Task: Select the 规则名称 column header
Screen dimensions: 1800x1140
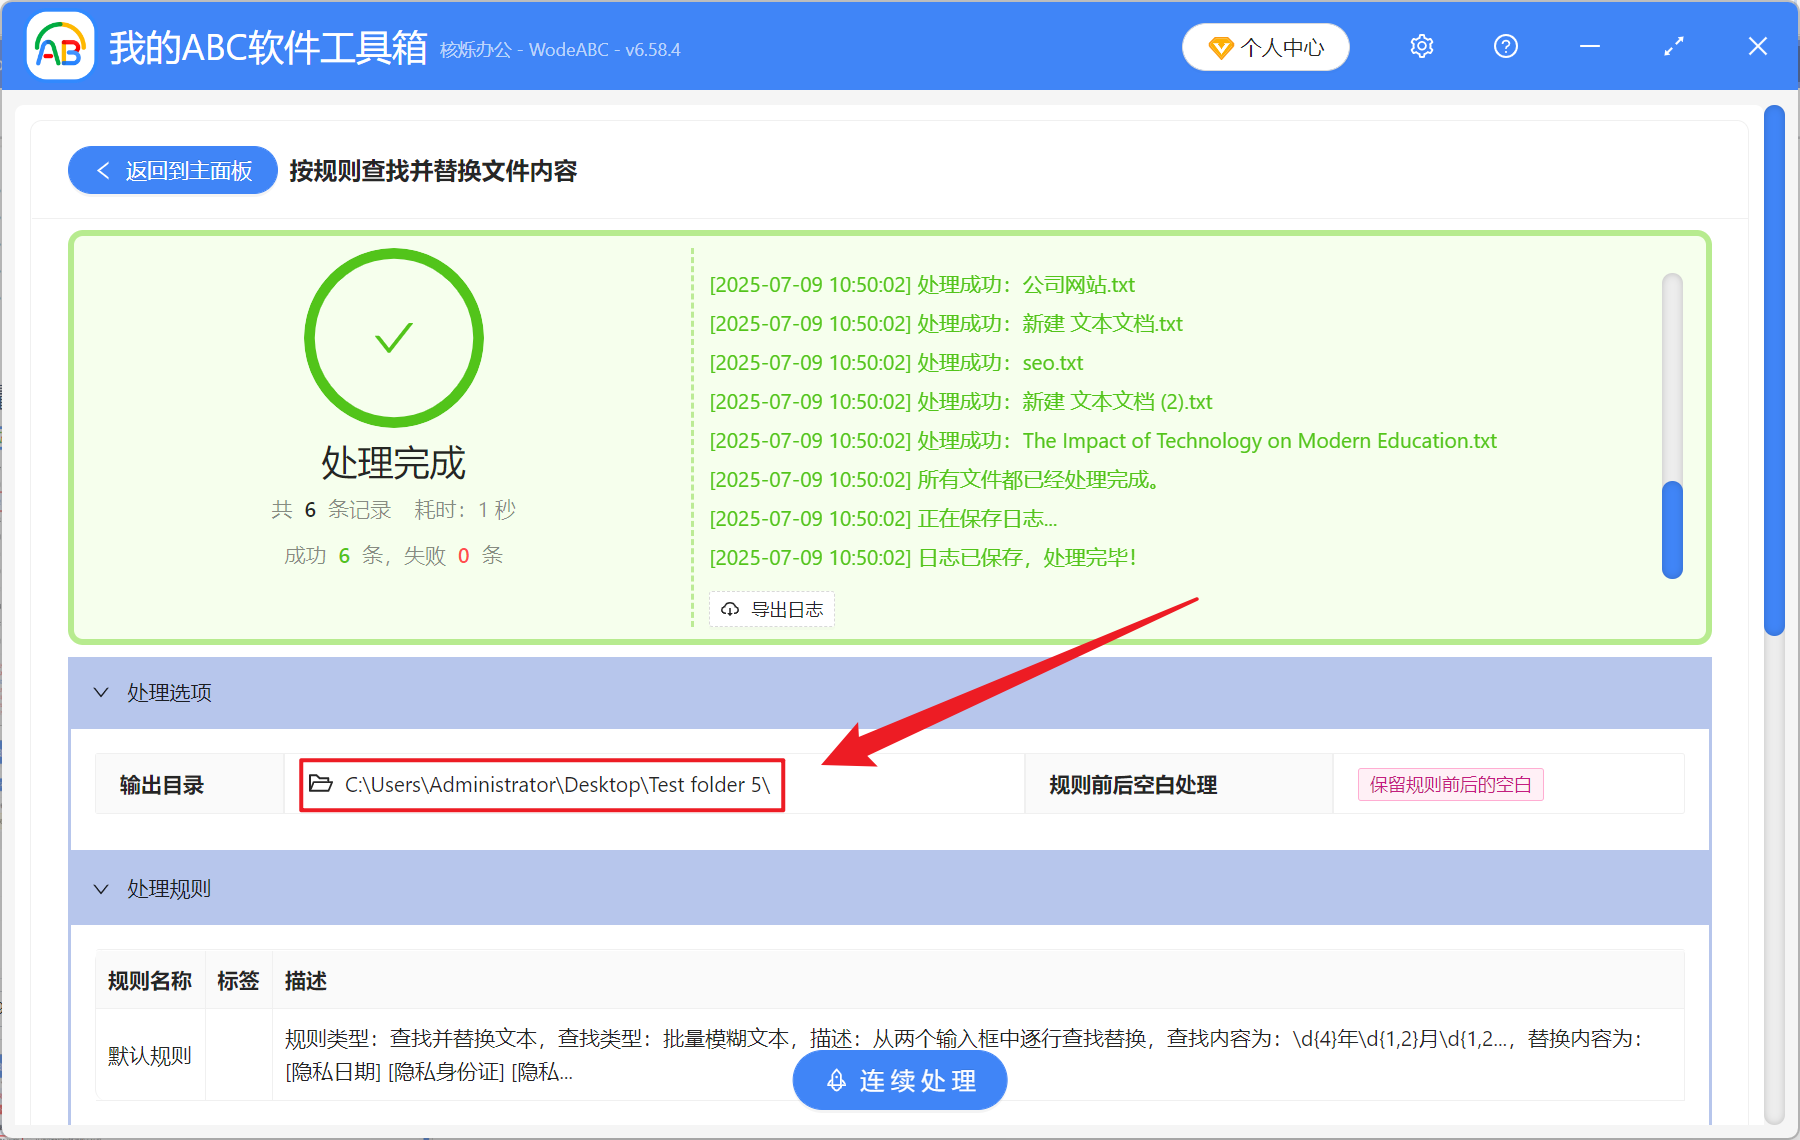Action: pyautogui.click(x=149, y=981)
